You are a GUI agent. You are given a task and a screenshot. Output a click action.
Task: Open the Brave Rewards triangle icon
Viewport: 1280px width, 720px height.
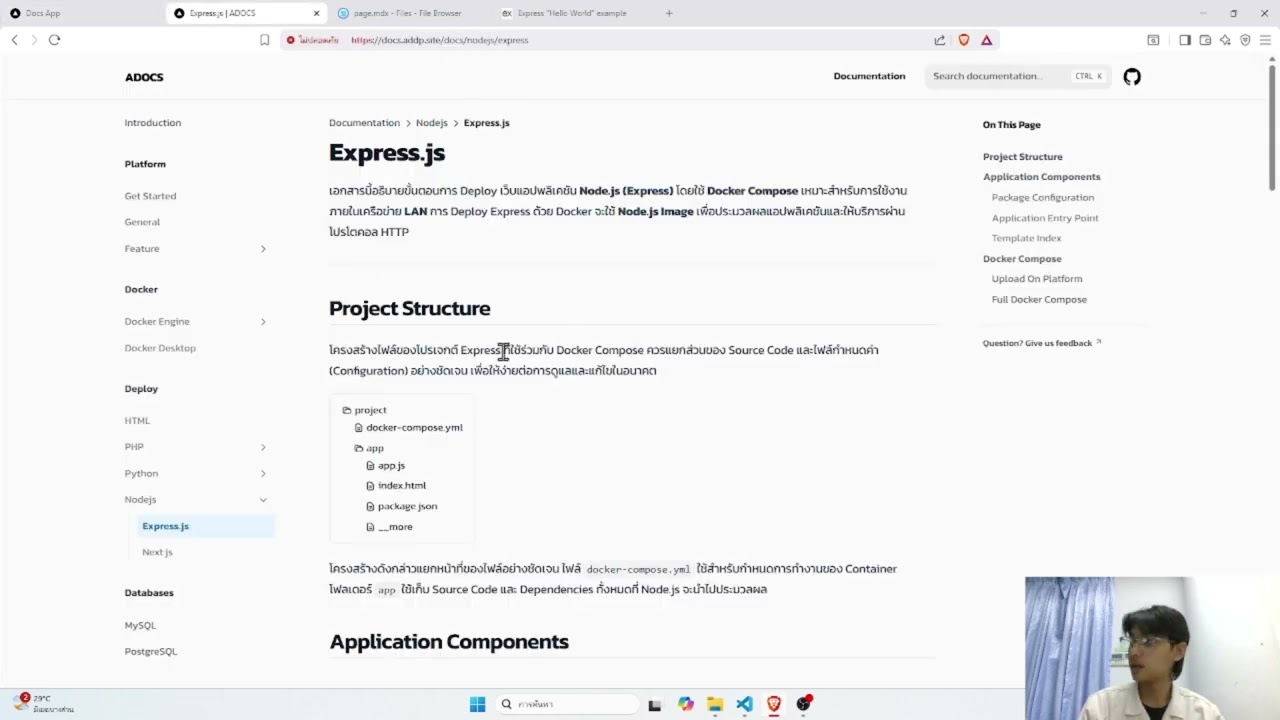tap(986, 40)
